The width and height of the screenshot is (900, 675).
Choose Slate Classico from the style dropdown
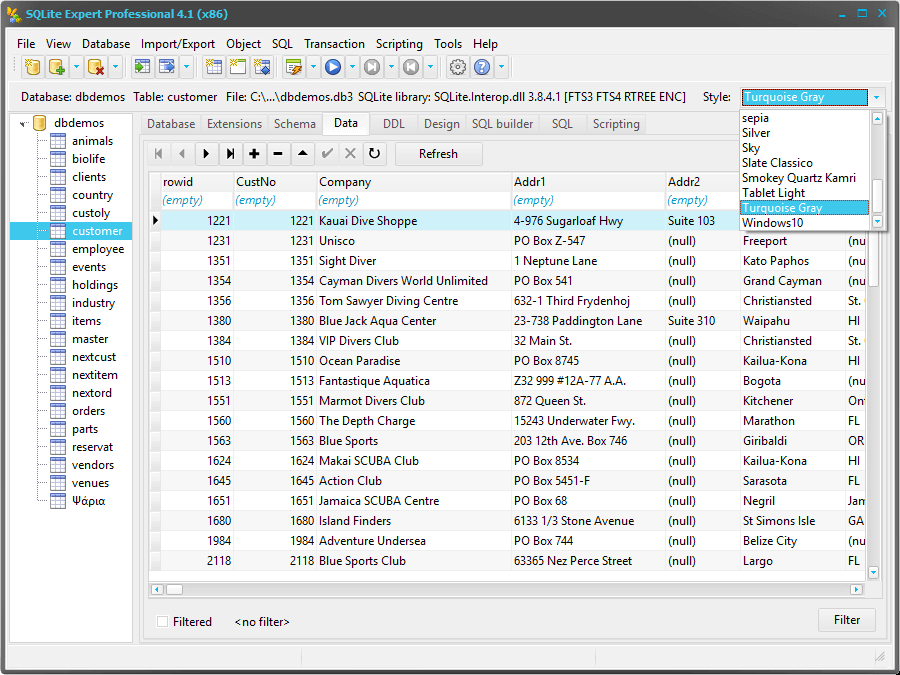[779, 162]
